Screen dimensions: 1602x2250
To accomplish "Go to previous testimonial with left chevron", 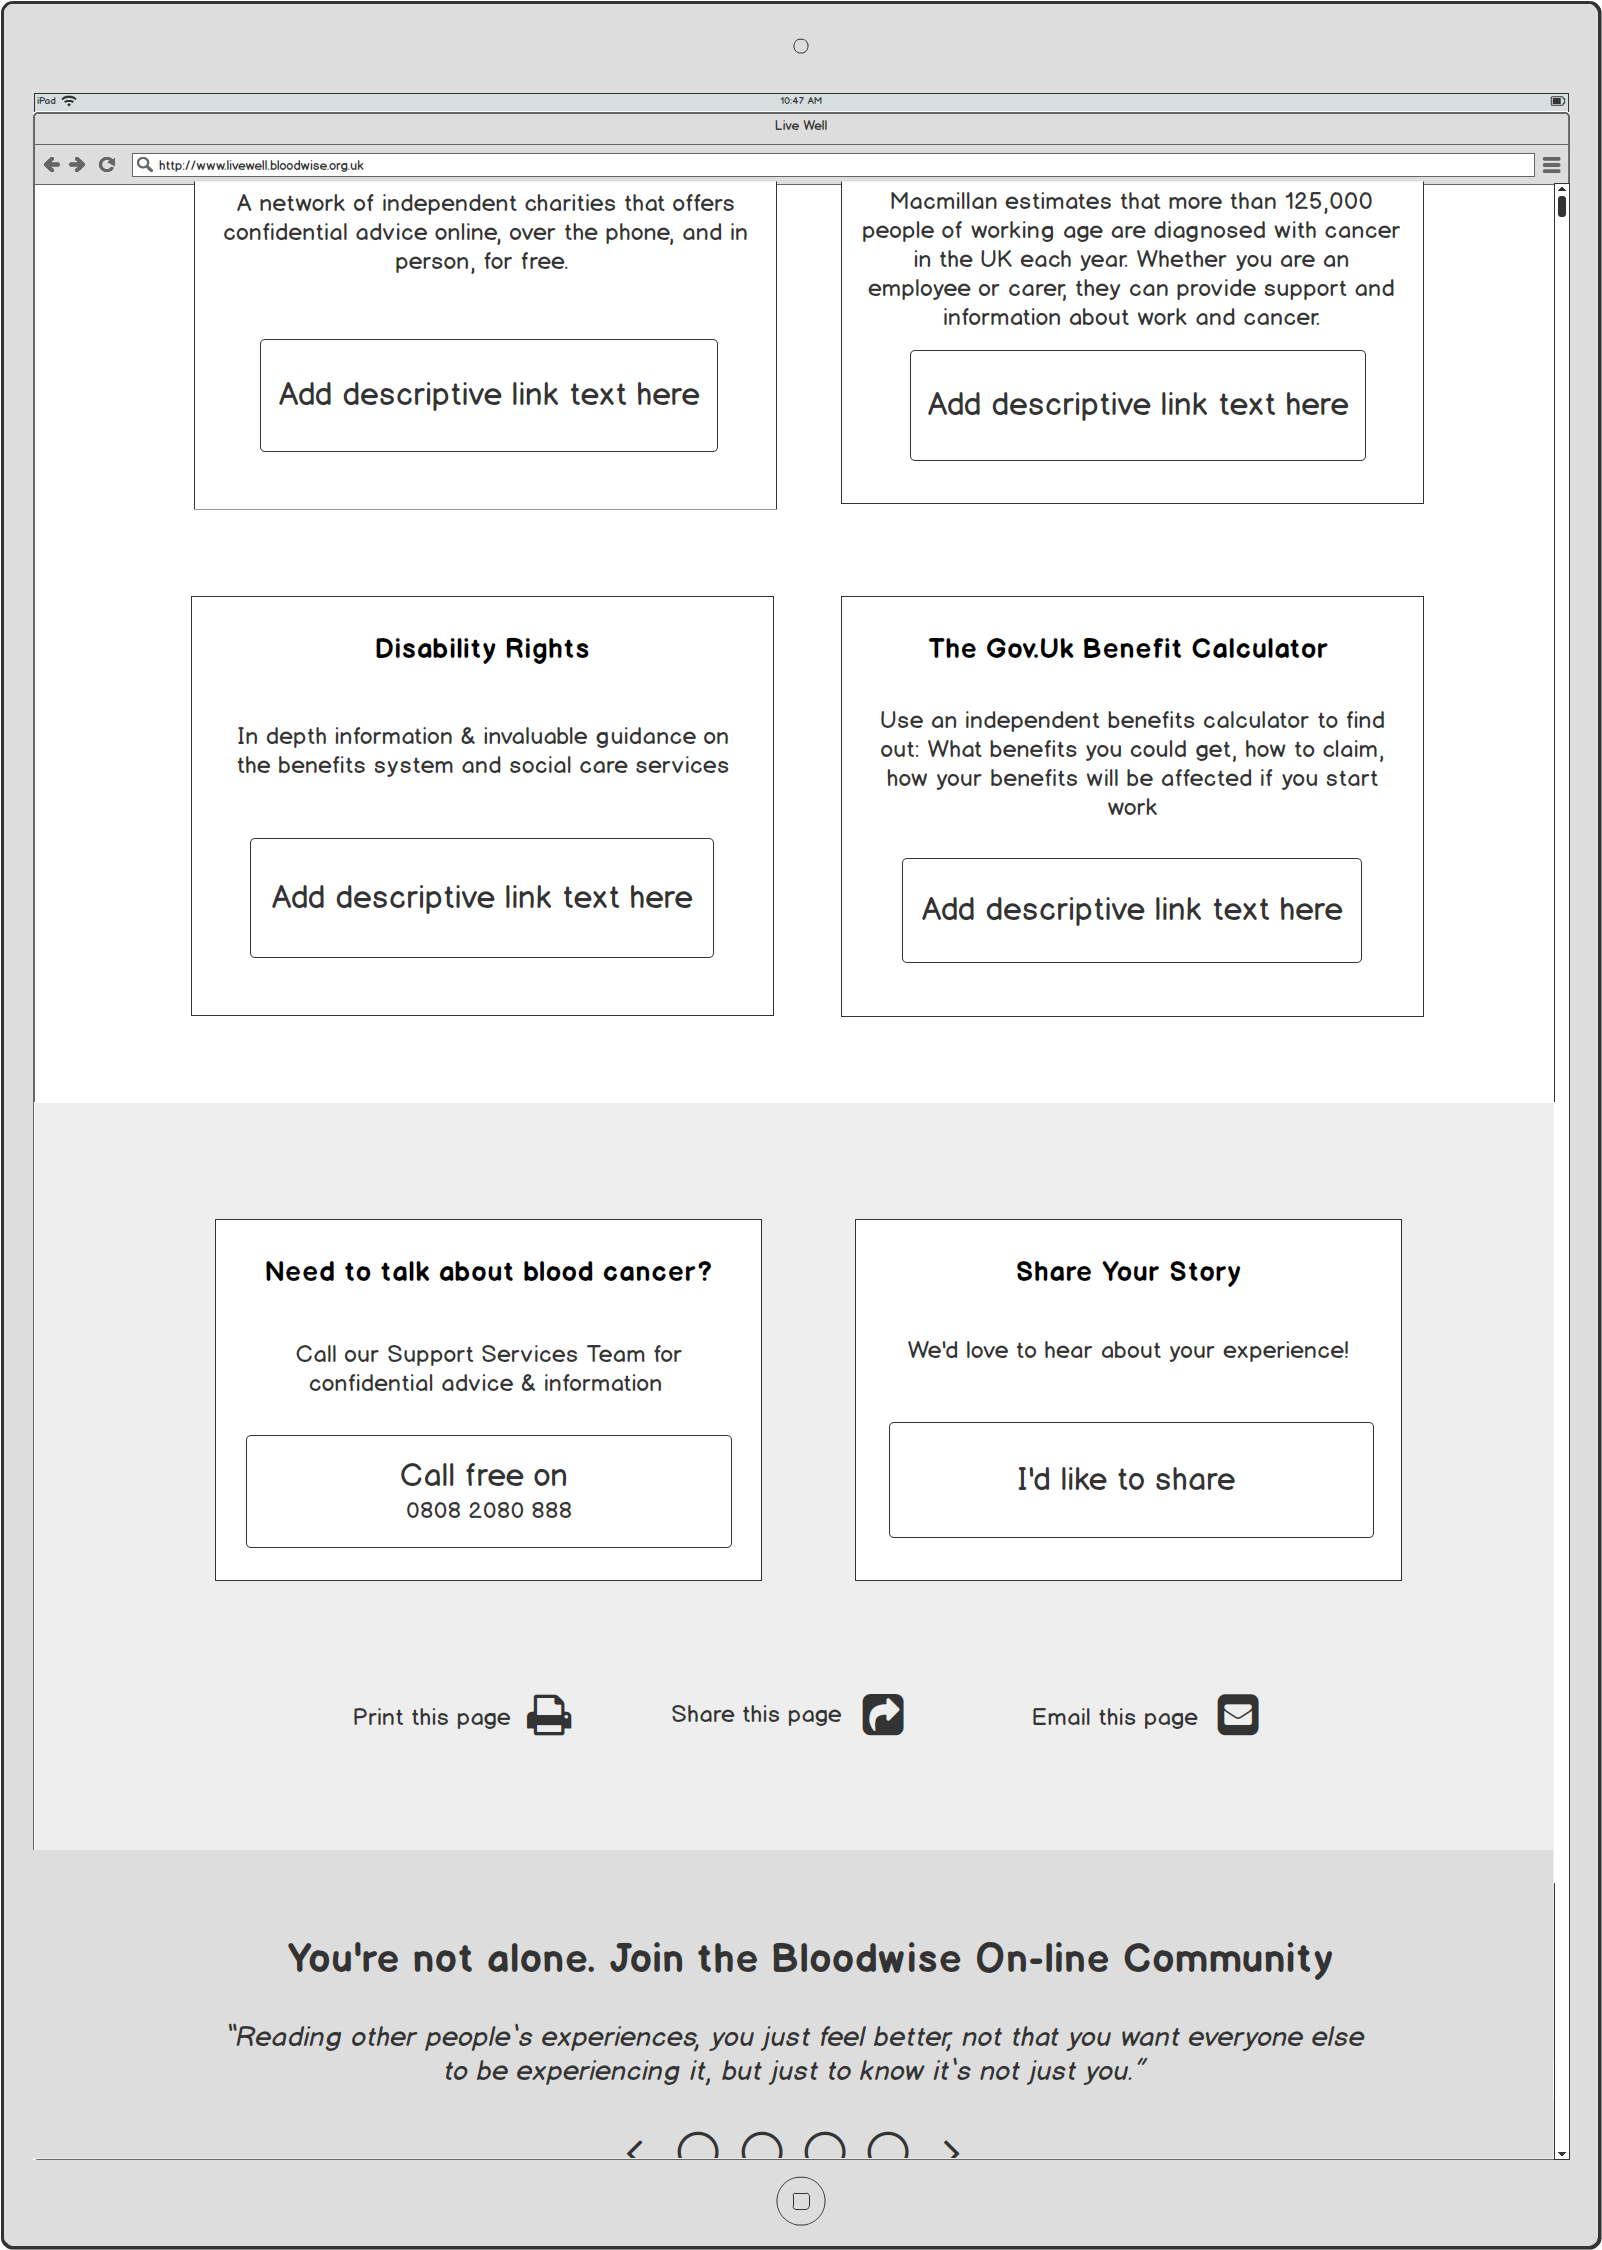I will [634, 2149].
